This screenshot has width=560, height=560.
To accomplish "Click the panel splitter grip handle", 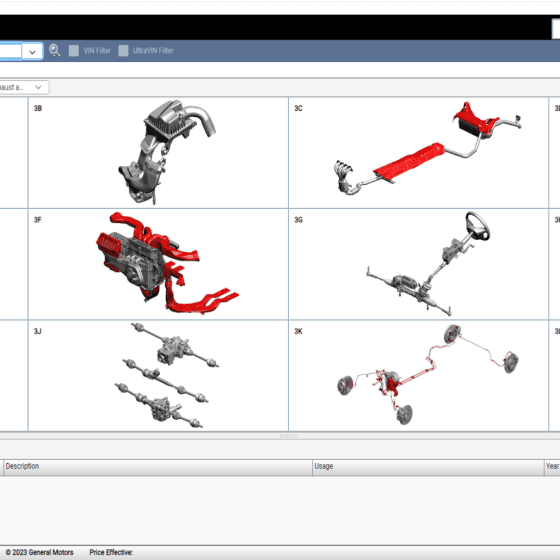I will click(x=288, y=436).
